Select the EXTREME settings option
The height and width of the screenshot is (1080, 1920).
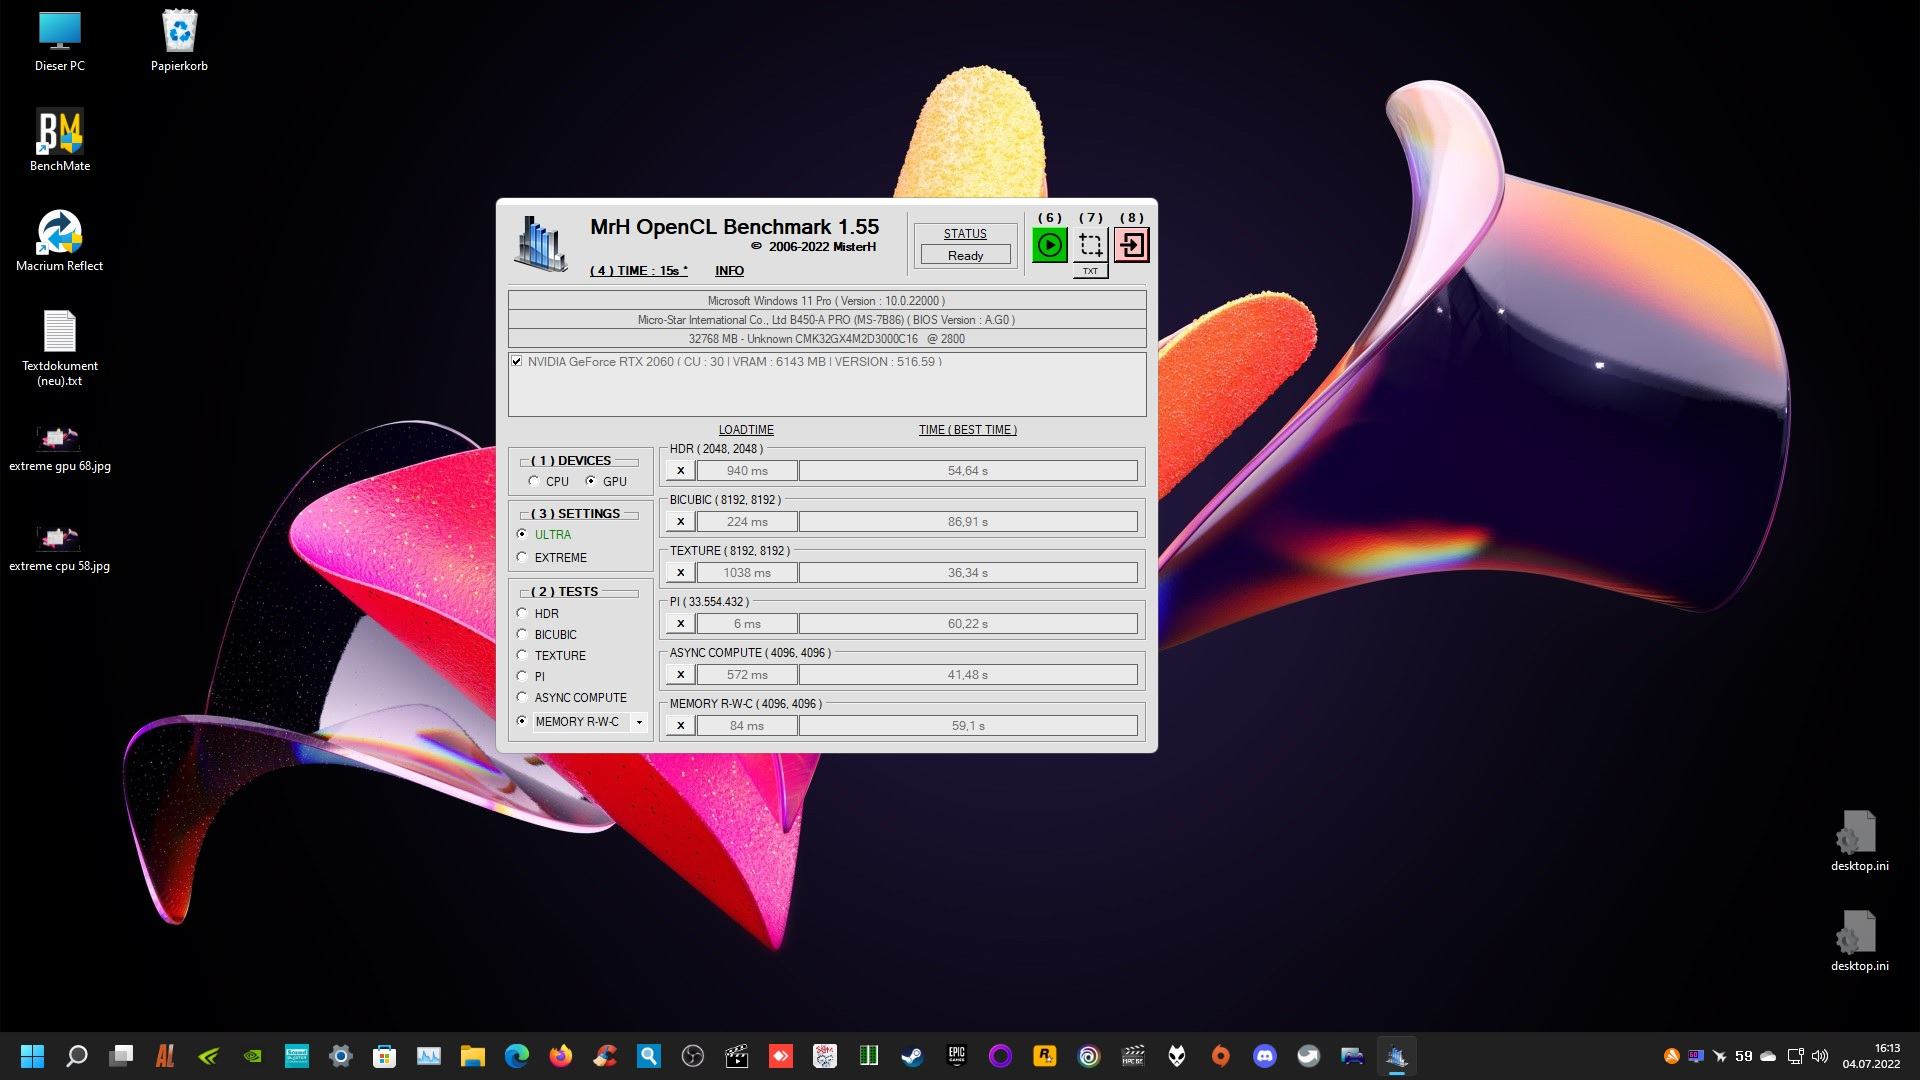click(522, 558)
